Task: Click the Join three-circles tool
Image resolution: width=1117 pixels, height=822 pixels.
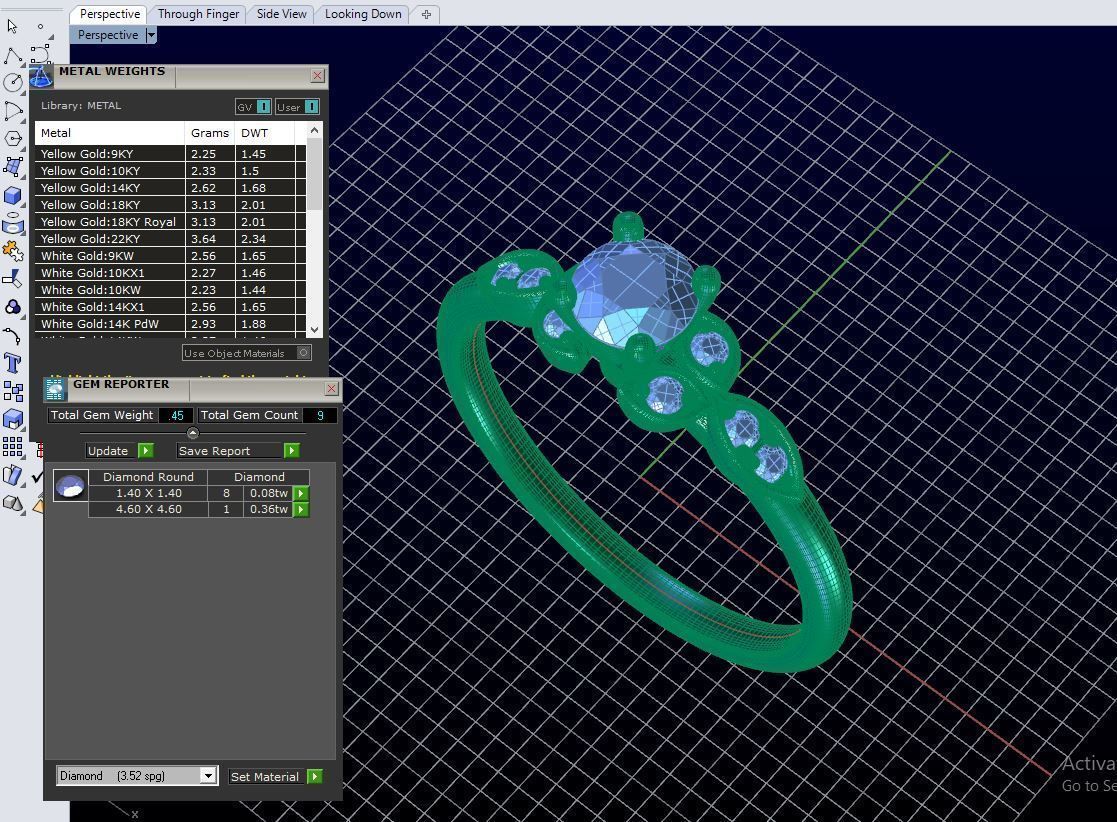Action: [x=13, y=307]
